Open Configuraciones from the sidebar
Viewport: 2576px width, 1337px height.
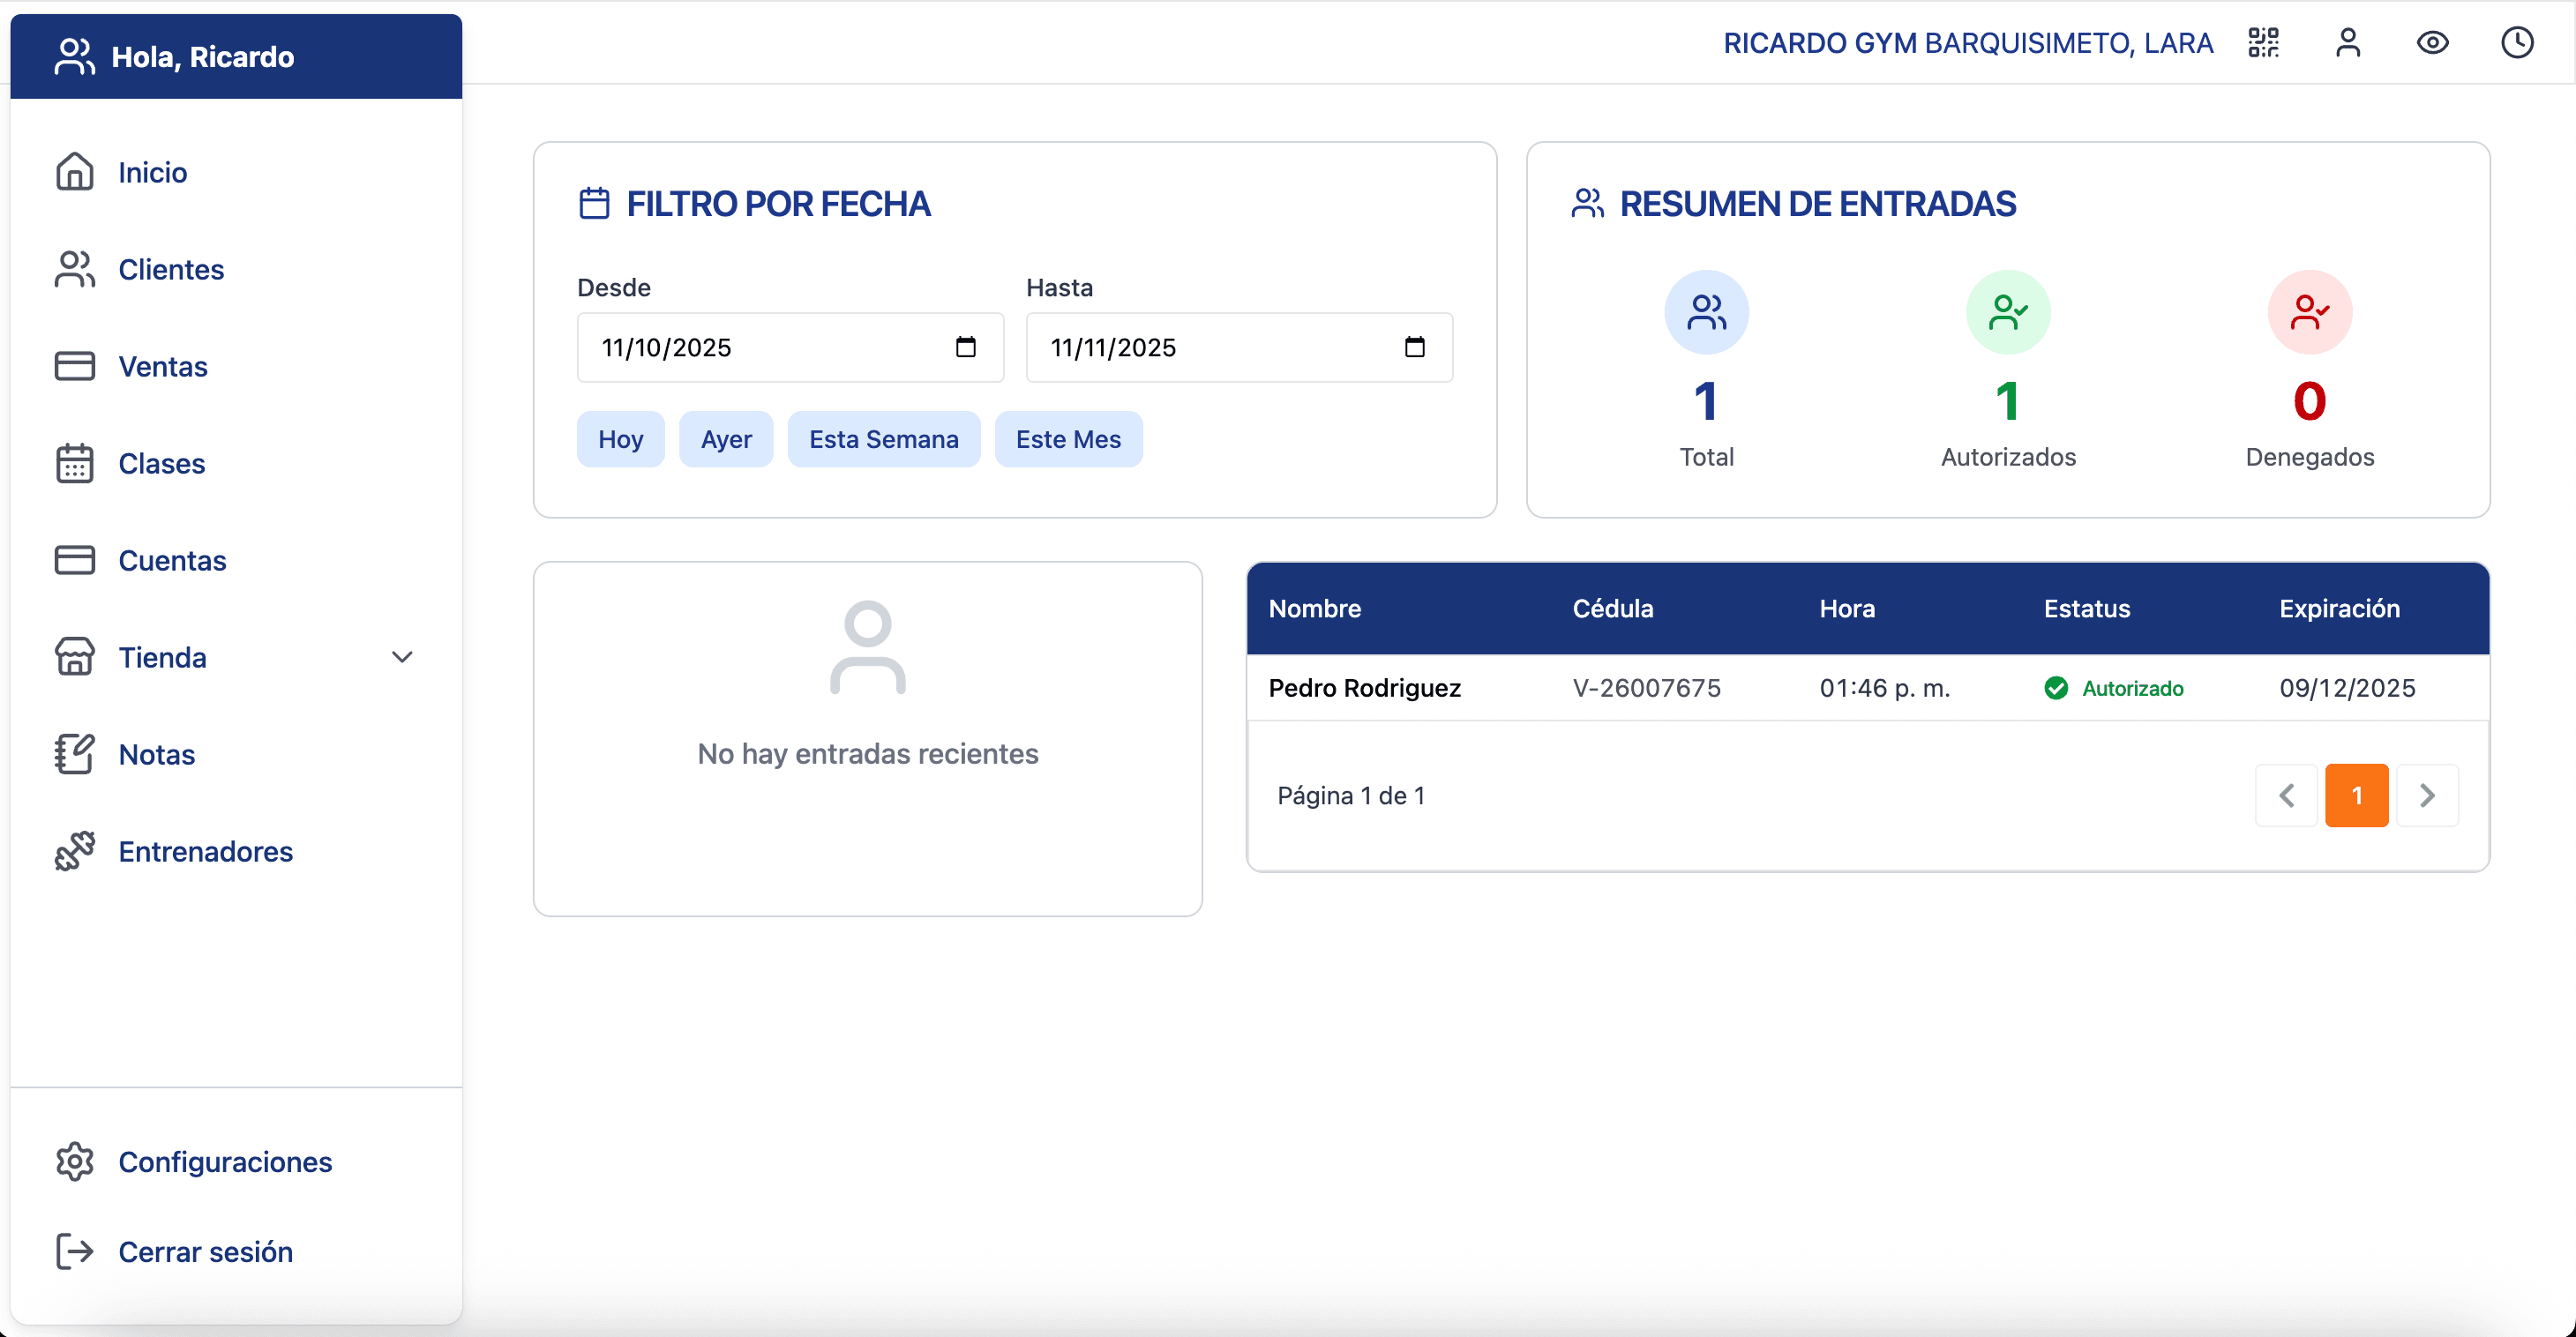click(225, 1162)
